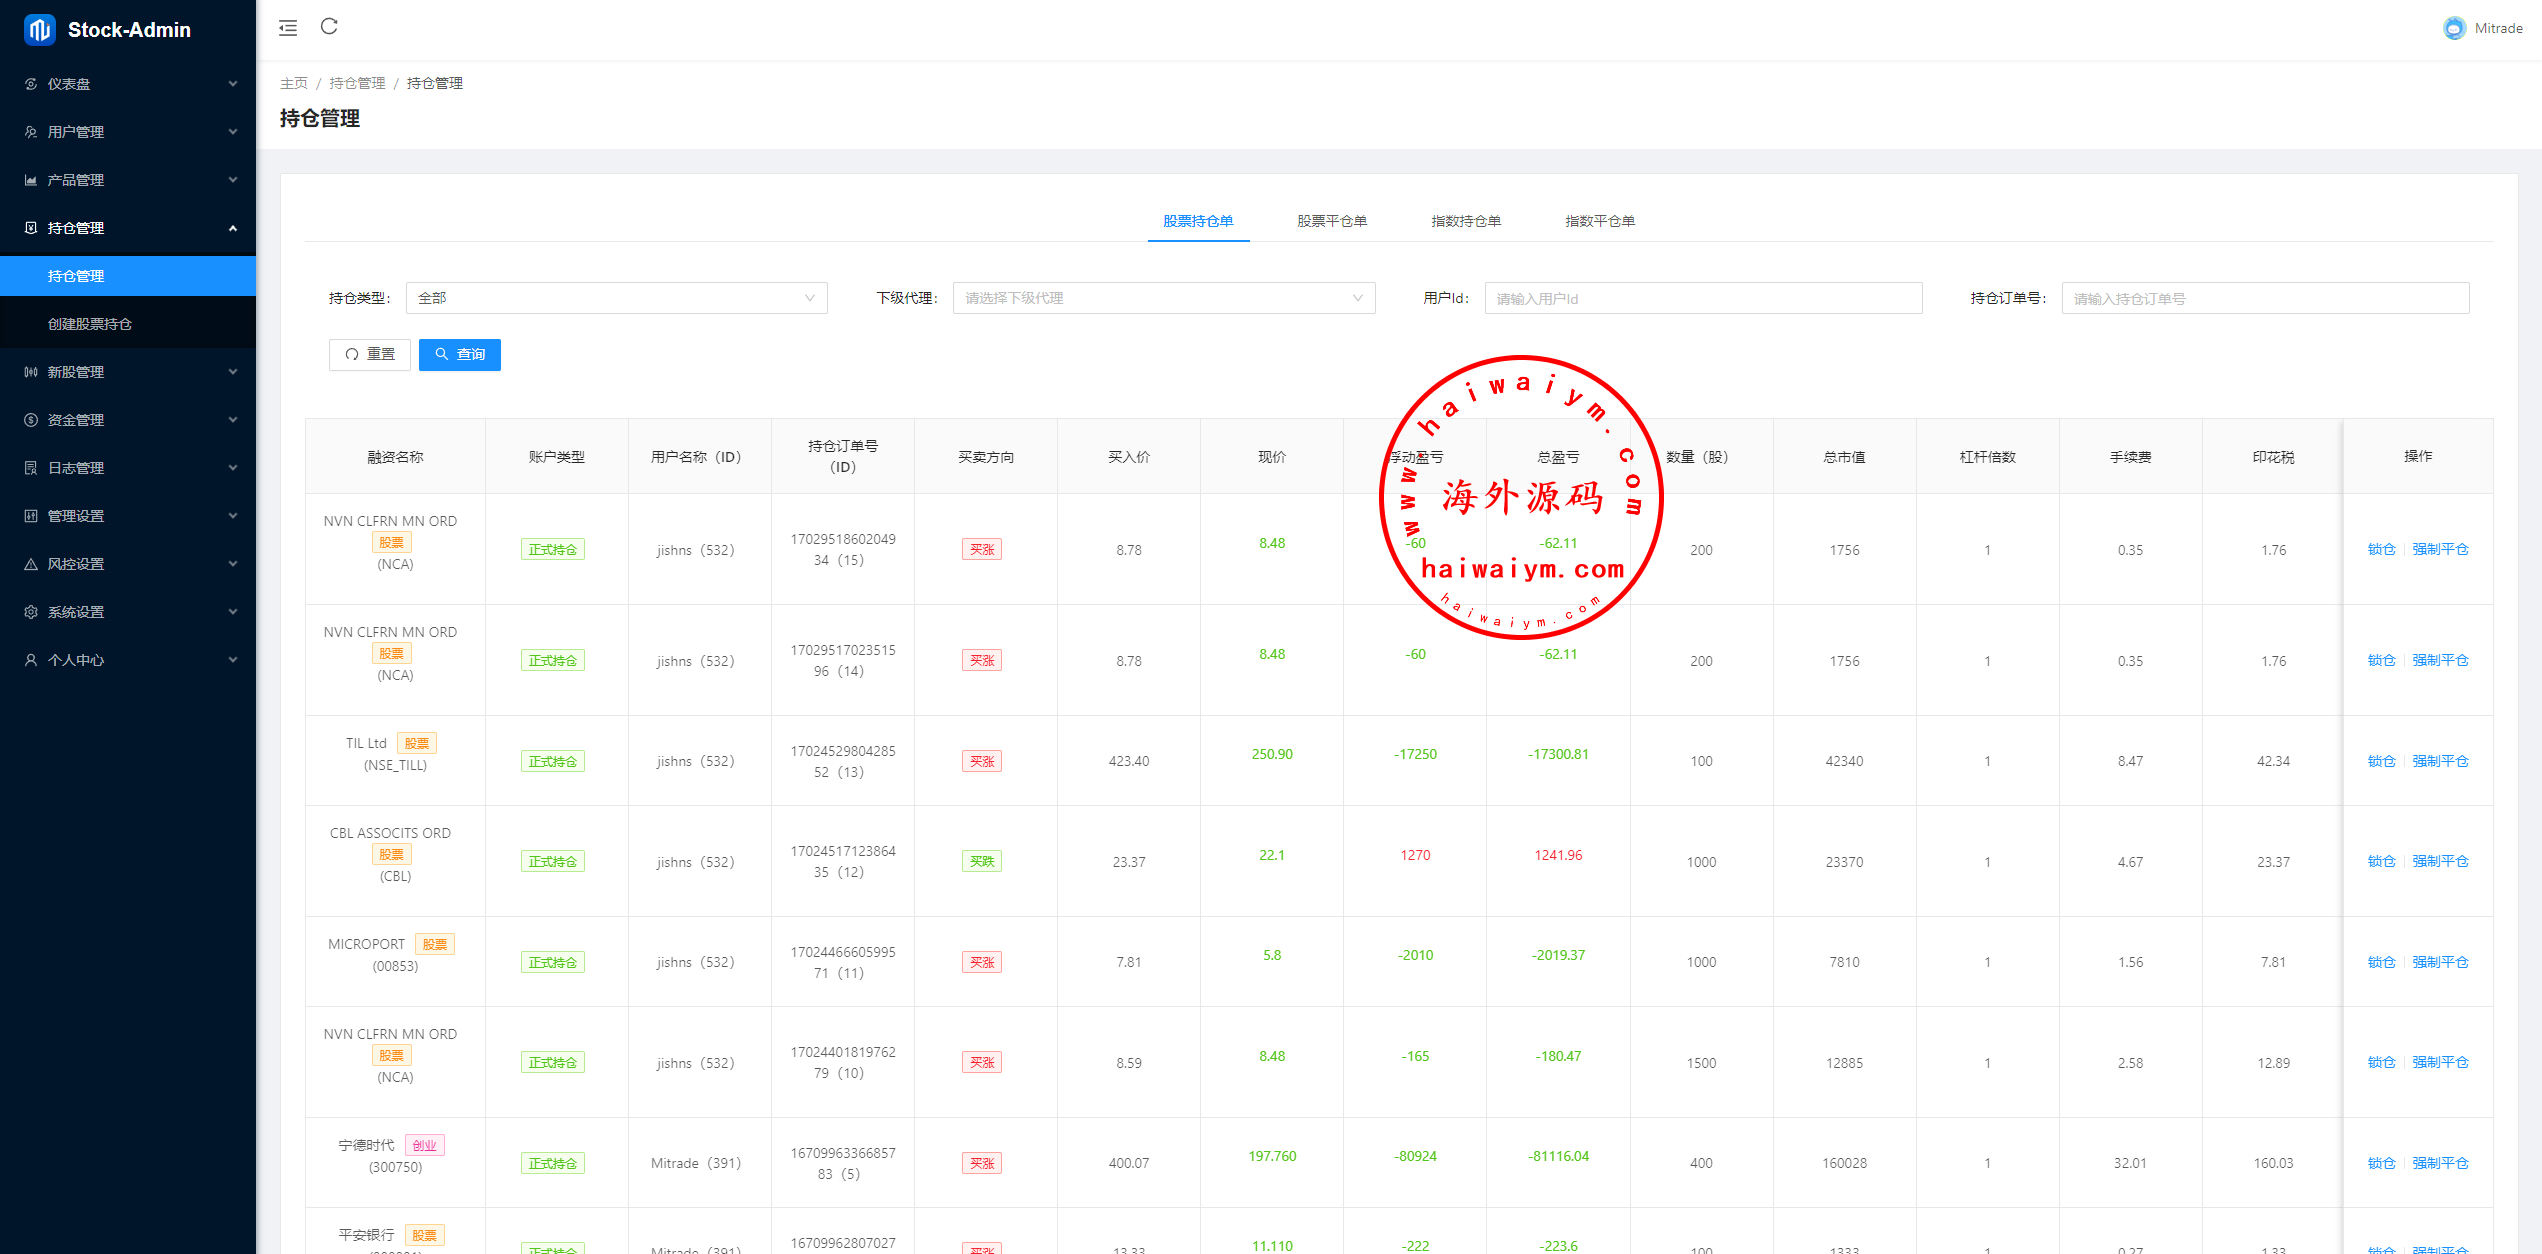The height and width of the screenshot is (1254, 2542).
Task: Click 强制平仓 link for TIL Ltd row
Action: tap(2439, 761)
